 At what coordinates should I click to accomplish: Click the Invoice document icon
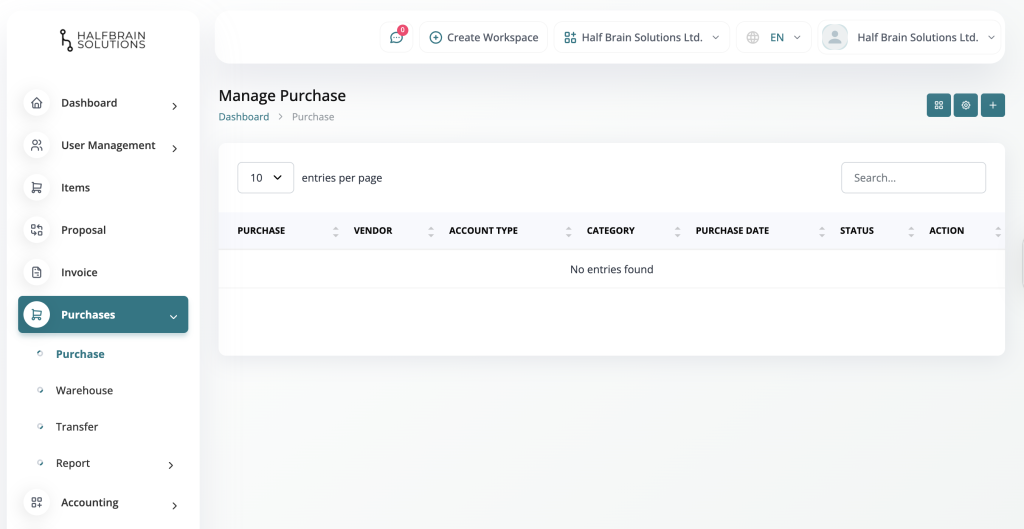click(37, 272)
